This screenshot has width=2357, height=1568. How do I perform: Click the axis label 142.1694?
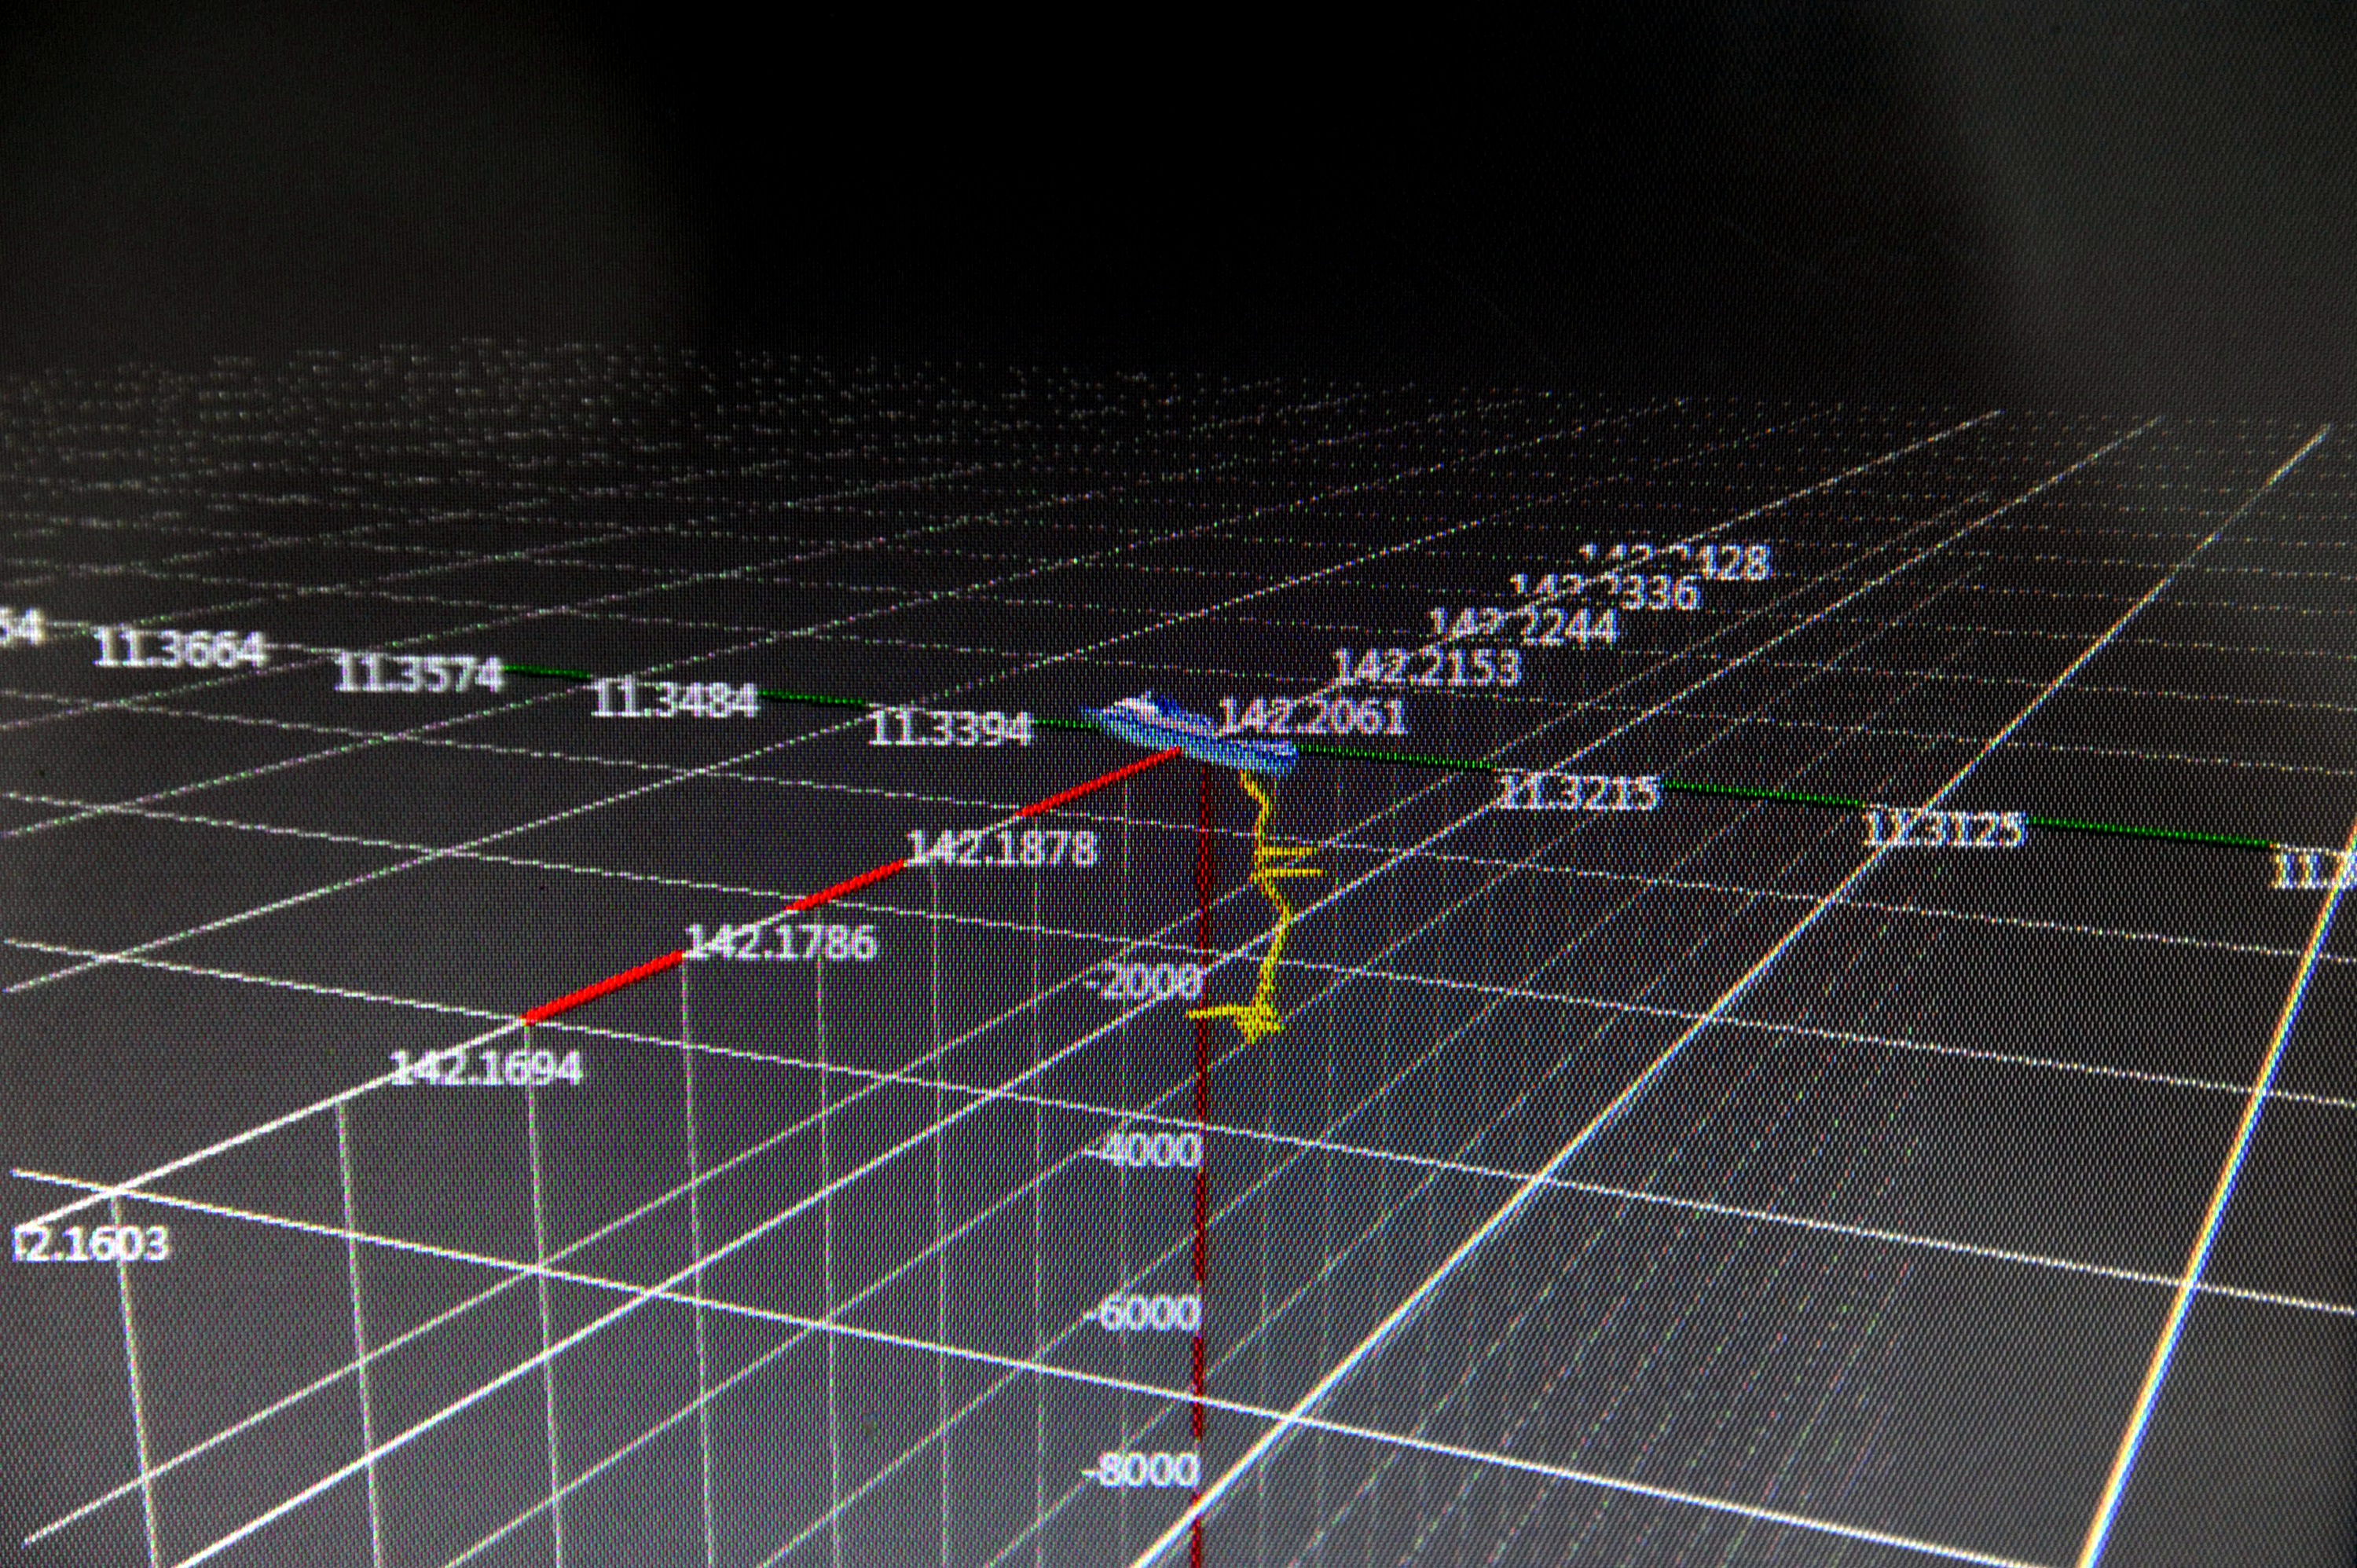484,1068
